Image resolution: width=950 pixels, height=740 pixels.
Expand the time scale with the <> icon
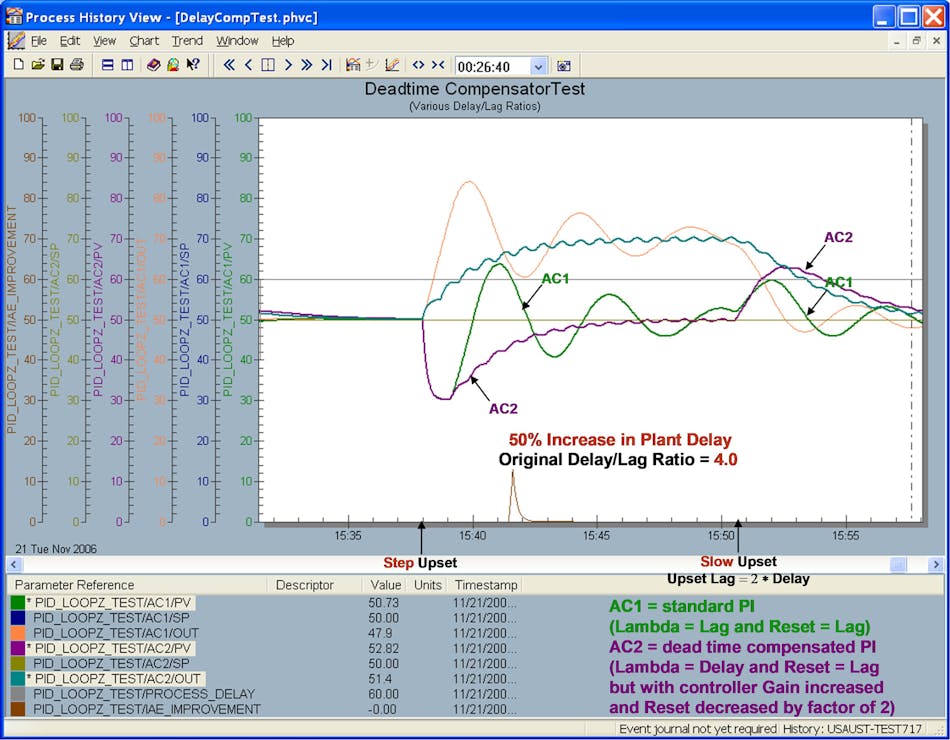pyautogui.click(x=418, y=65)
